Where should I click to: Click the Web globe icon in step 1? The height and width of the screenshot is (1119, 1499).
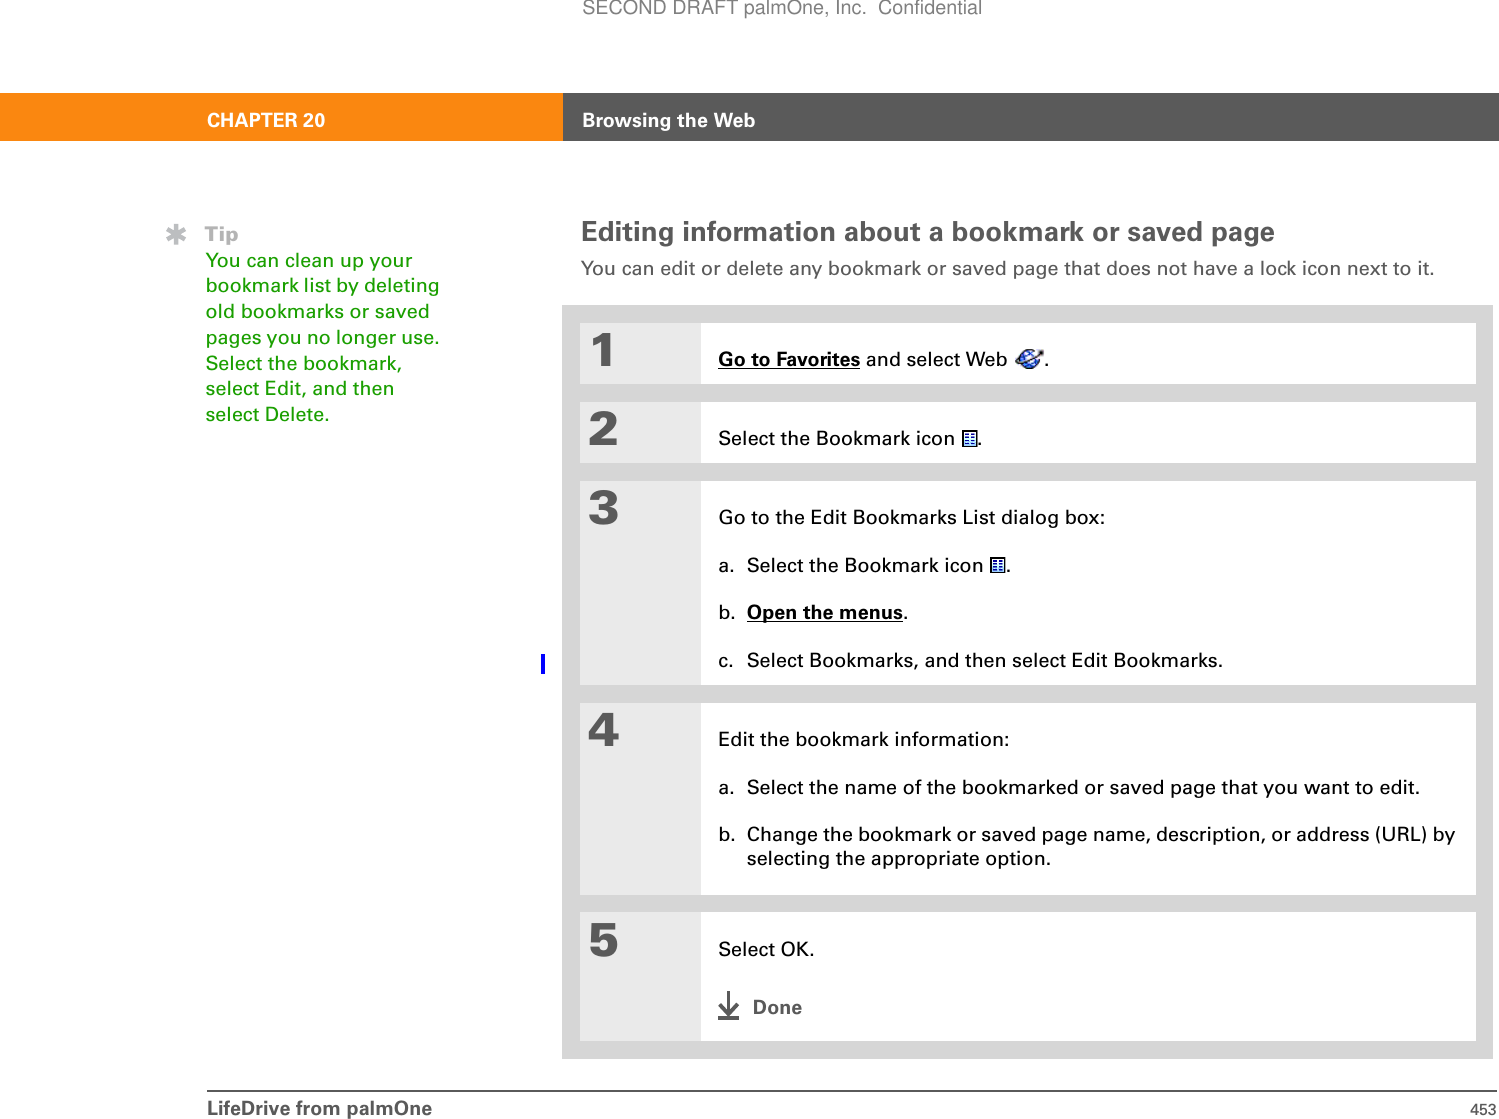pos(1029,358)
